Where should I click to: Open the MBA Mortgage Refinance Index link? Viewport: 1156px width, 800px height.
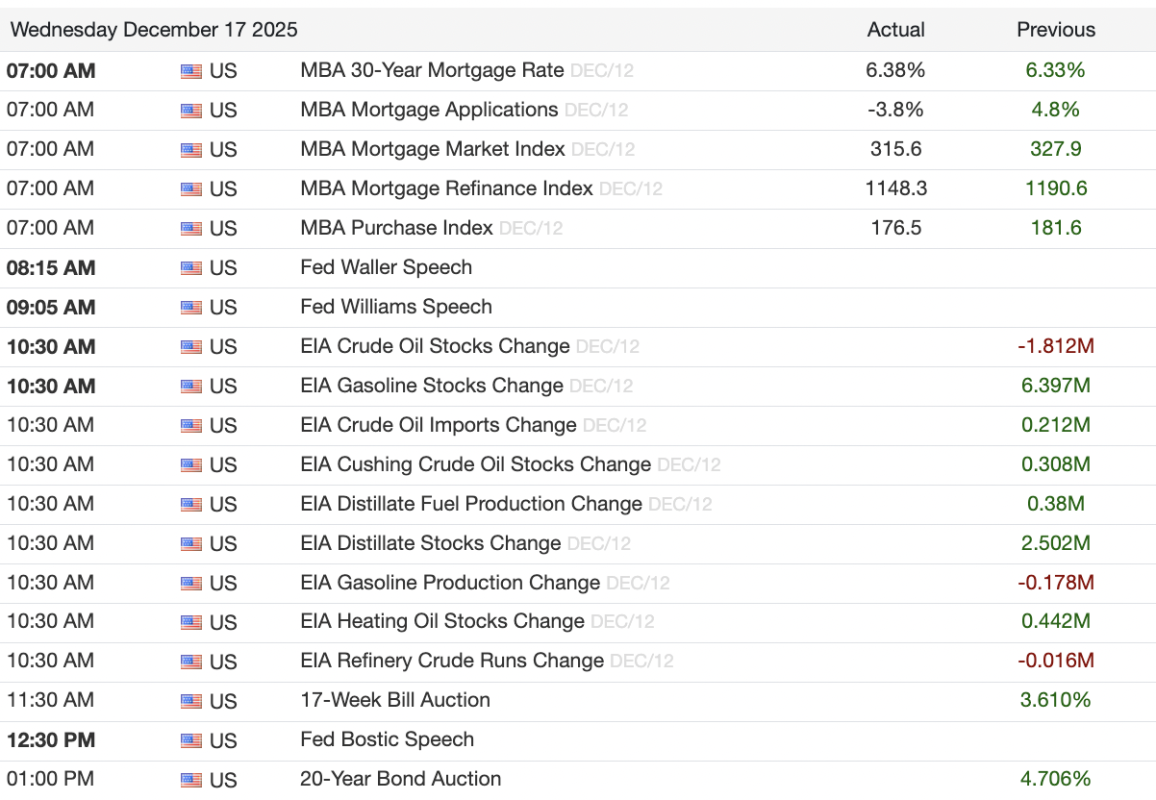446,189
